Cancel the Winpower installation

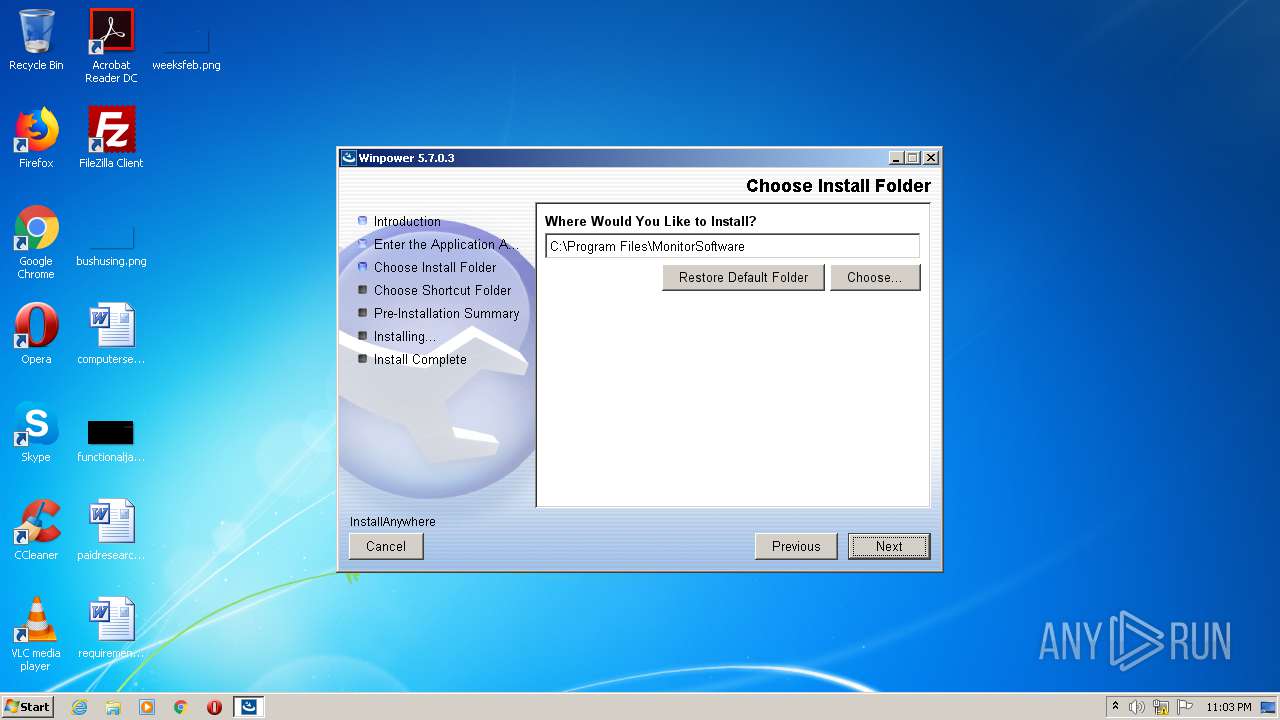[386, 546]
